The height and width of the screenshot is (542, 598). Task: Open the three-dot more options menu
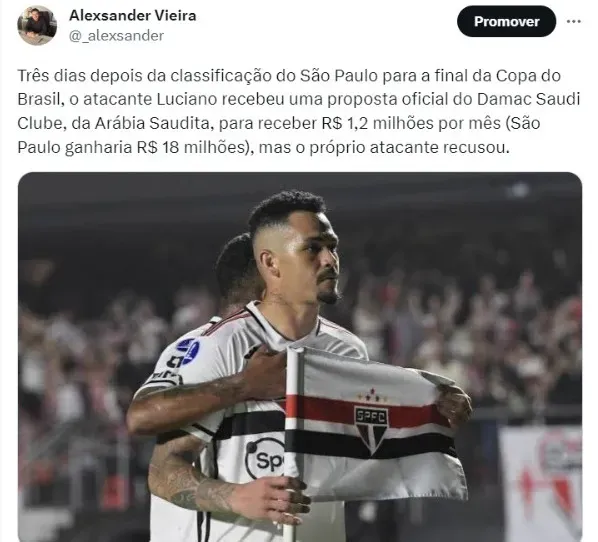click(x=574, y=21)
